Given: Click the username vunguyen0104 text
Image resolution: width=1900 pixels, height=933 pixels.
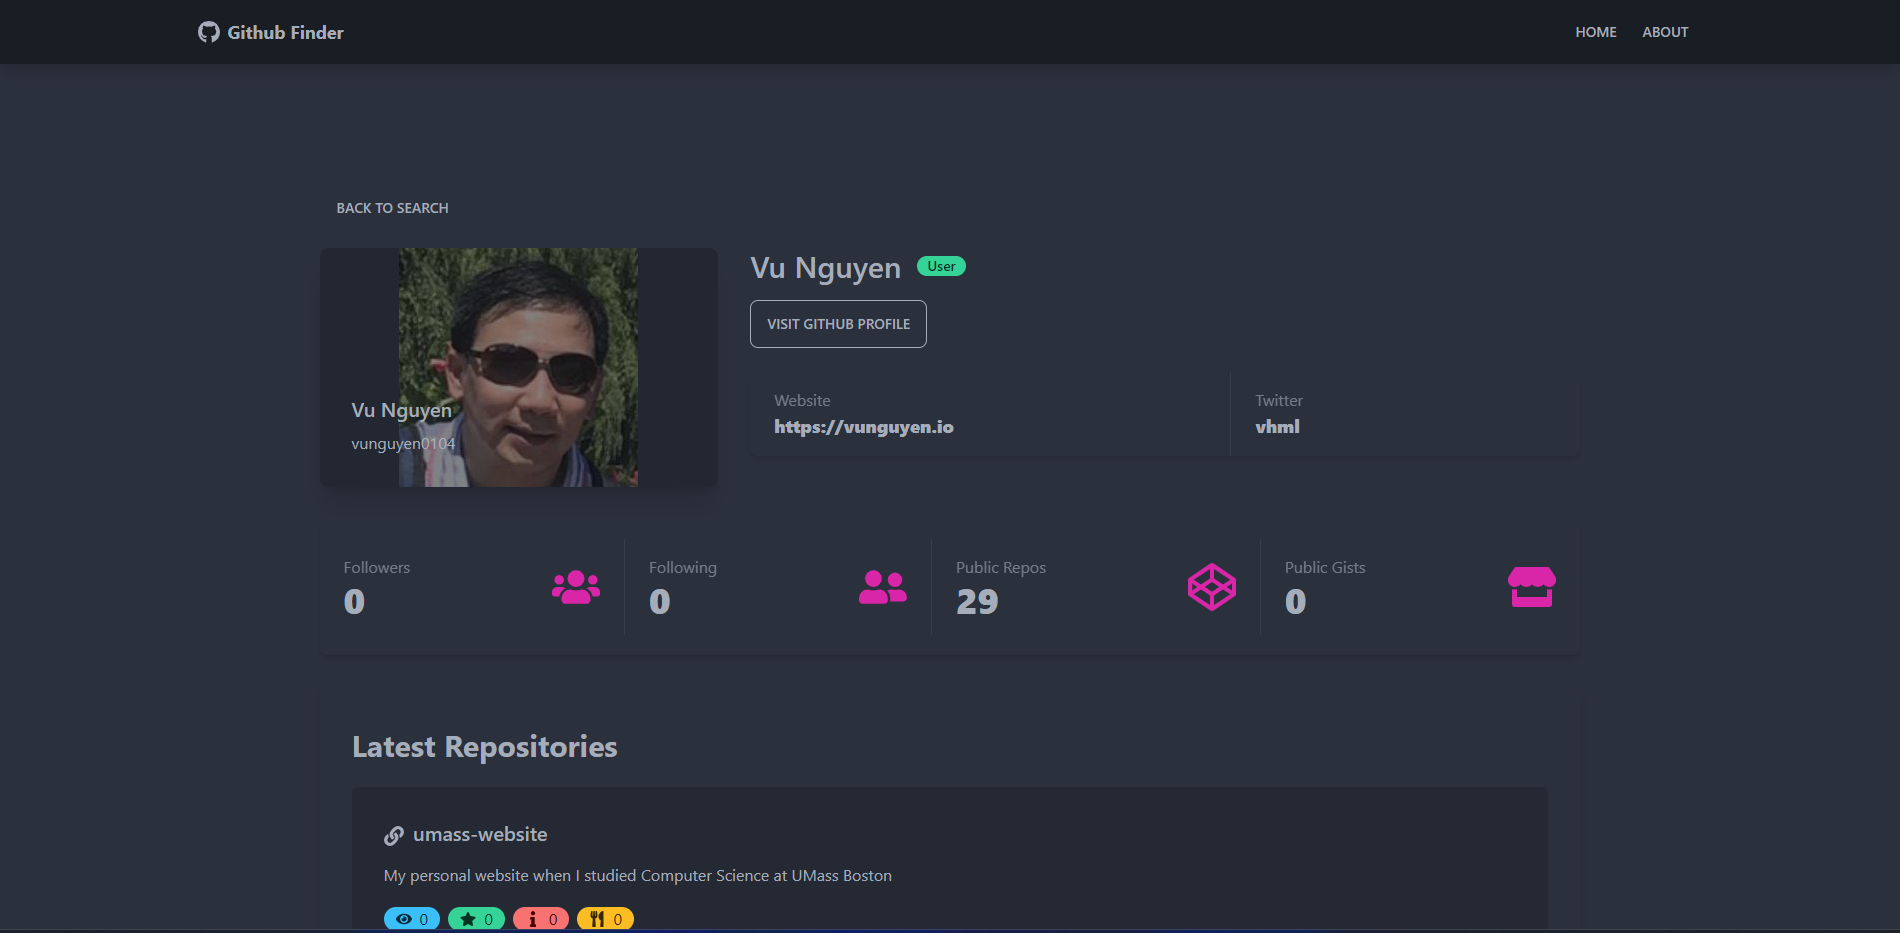Looking at the screenshot, I should point(402,443).
